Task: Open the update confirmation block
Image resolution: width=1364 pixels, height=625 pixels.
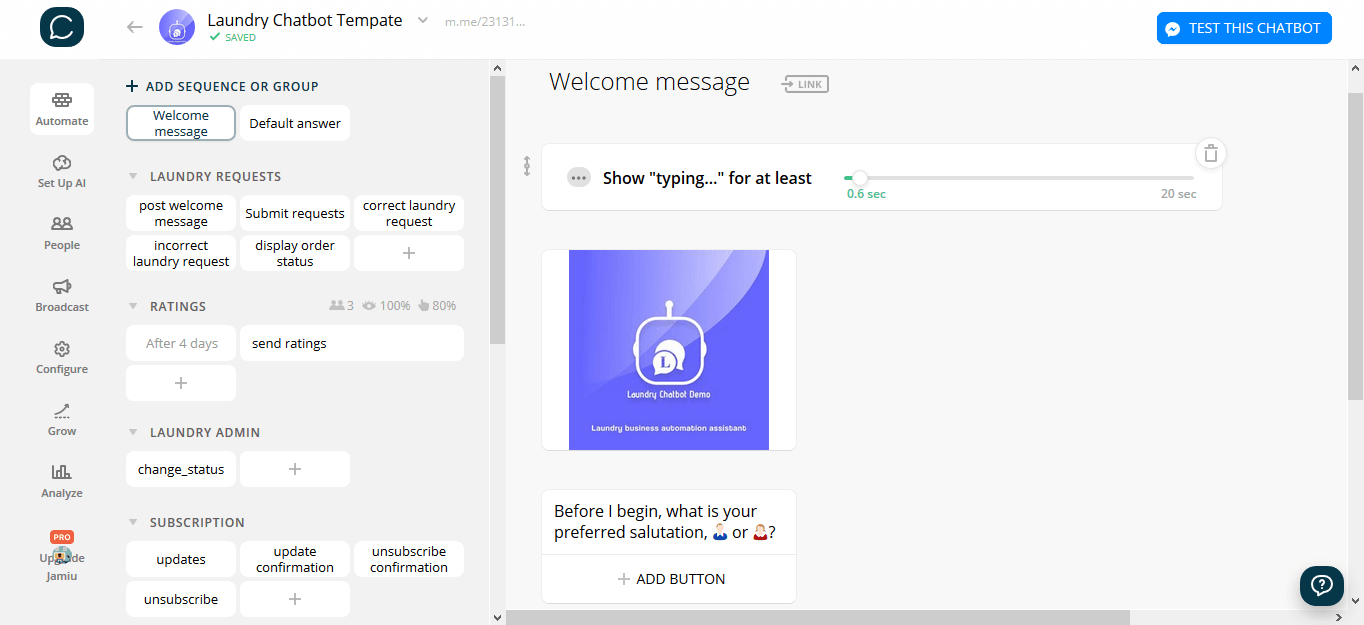Action: [x=295, y=559]
